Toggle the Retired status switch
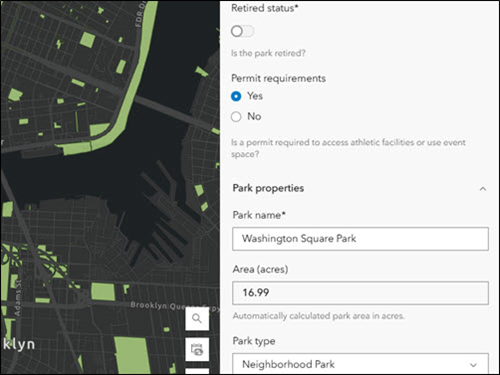Screen dimensions: 500x375 click(243, 31)
